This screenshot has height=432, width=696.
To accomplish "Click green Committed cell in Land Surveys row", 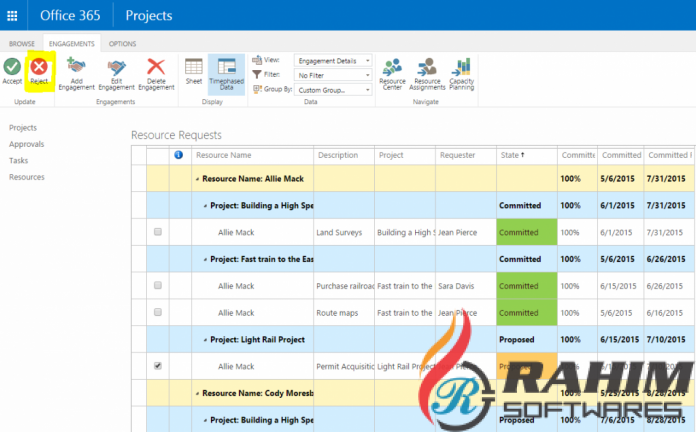I will (x=527, y=232).
